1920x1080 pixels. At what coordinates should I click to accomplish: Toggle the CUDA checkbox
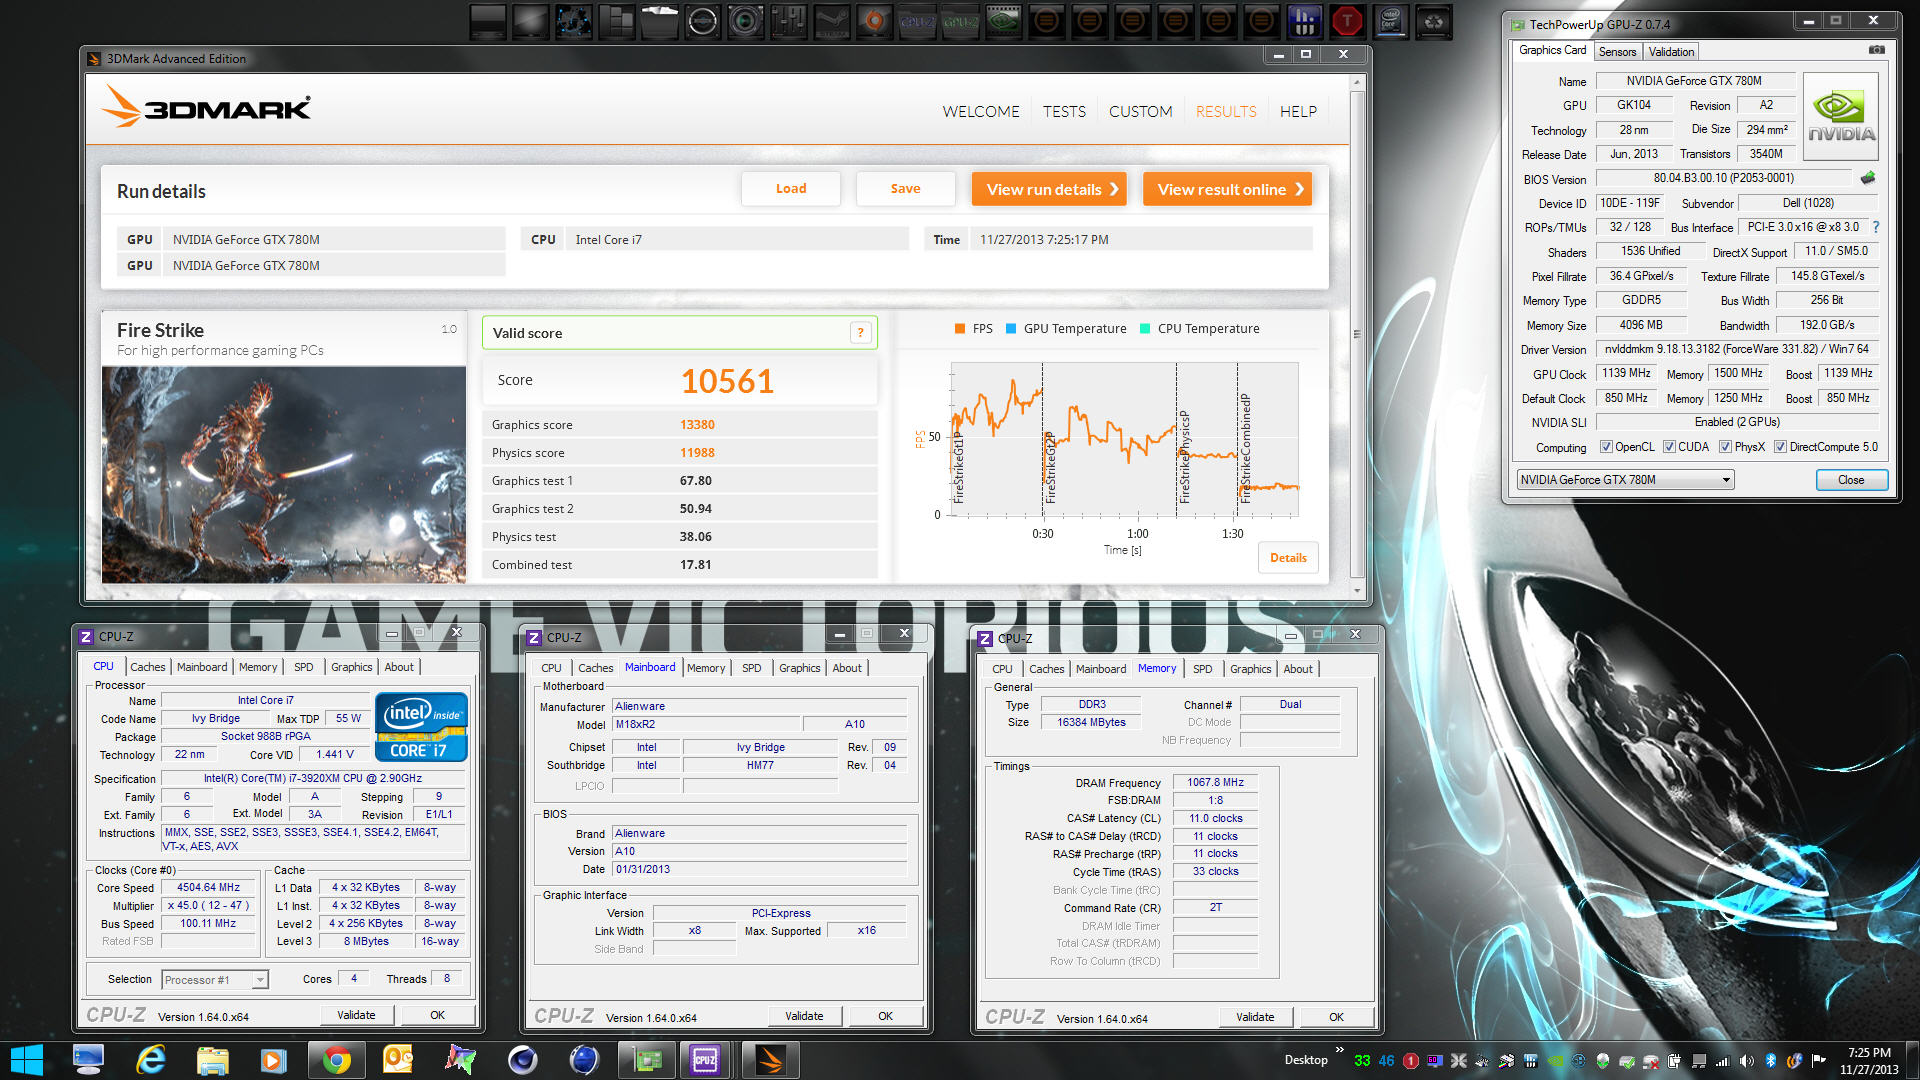pos(1669,447)
